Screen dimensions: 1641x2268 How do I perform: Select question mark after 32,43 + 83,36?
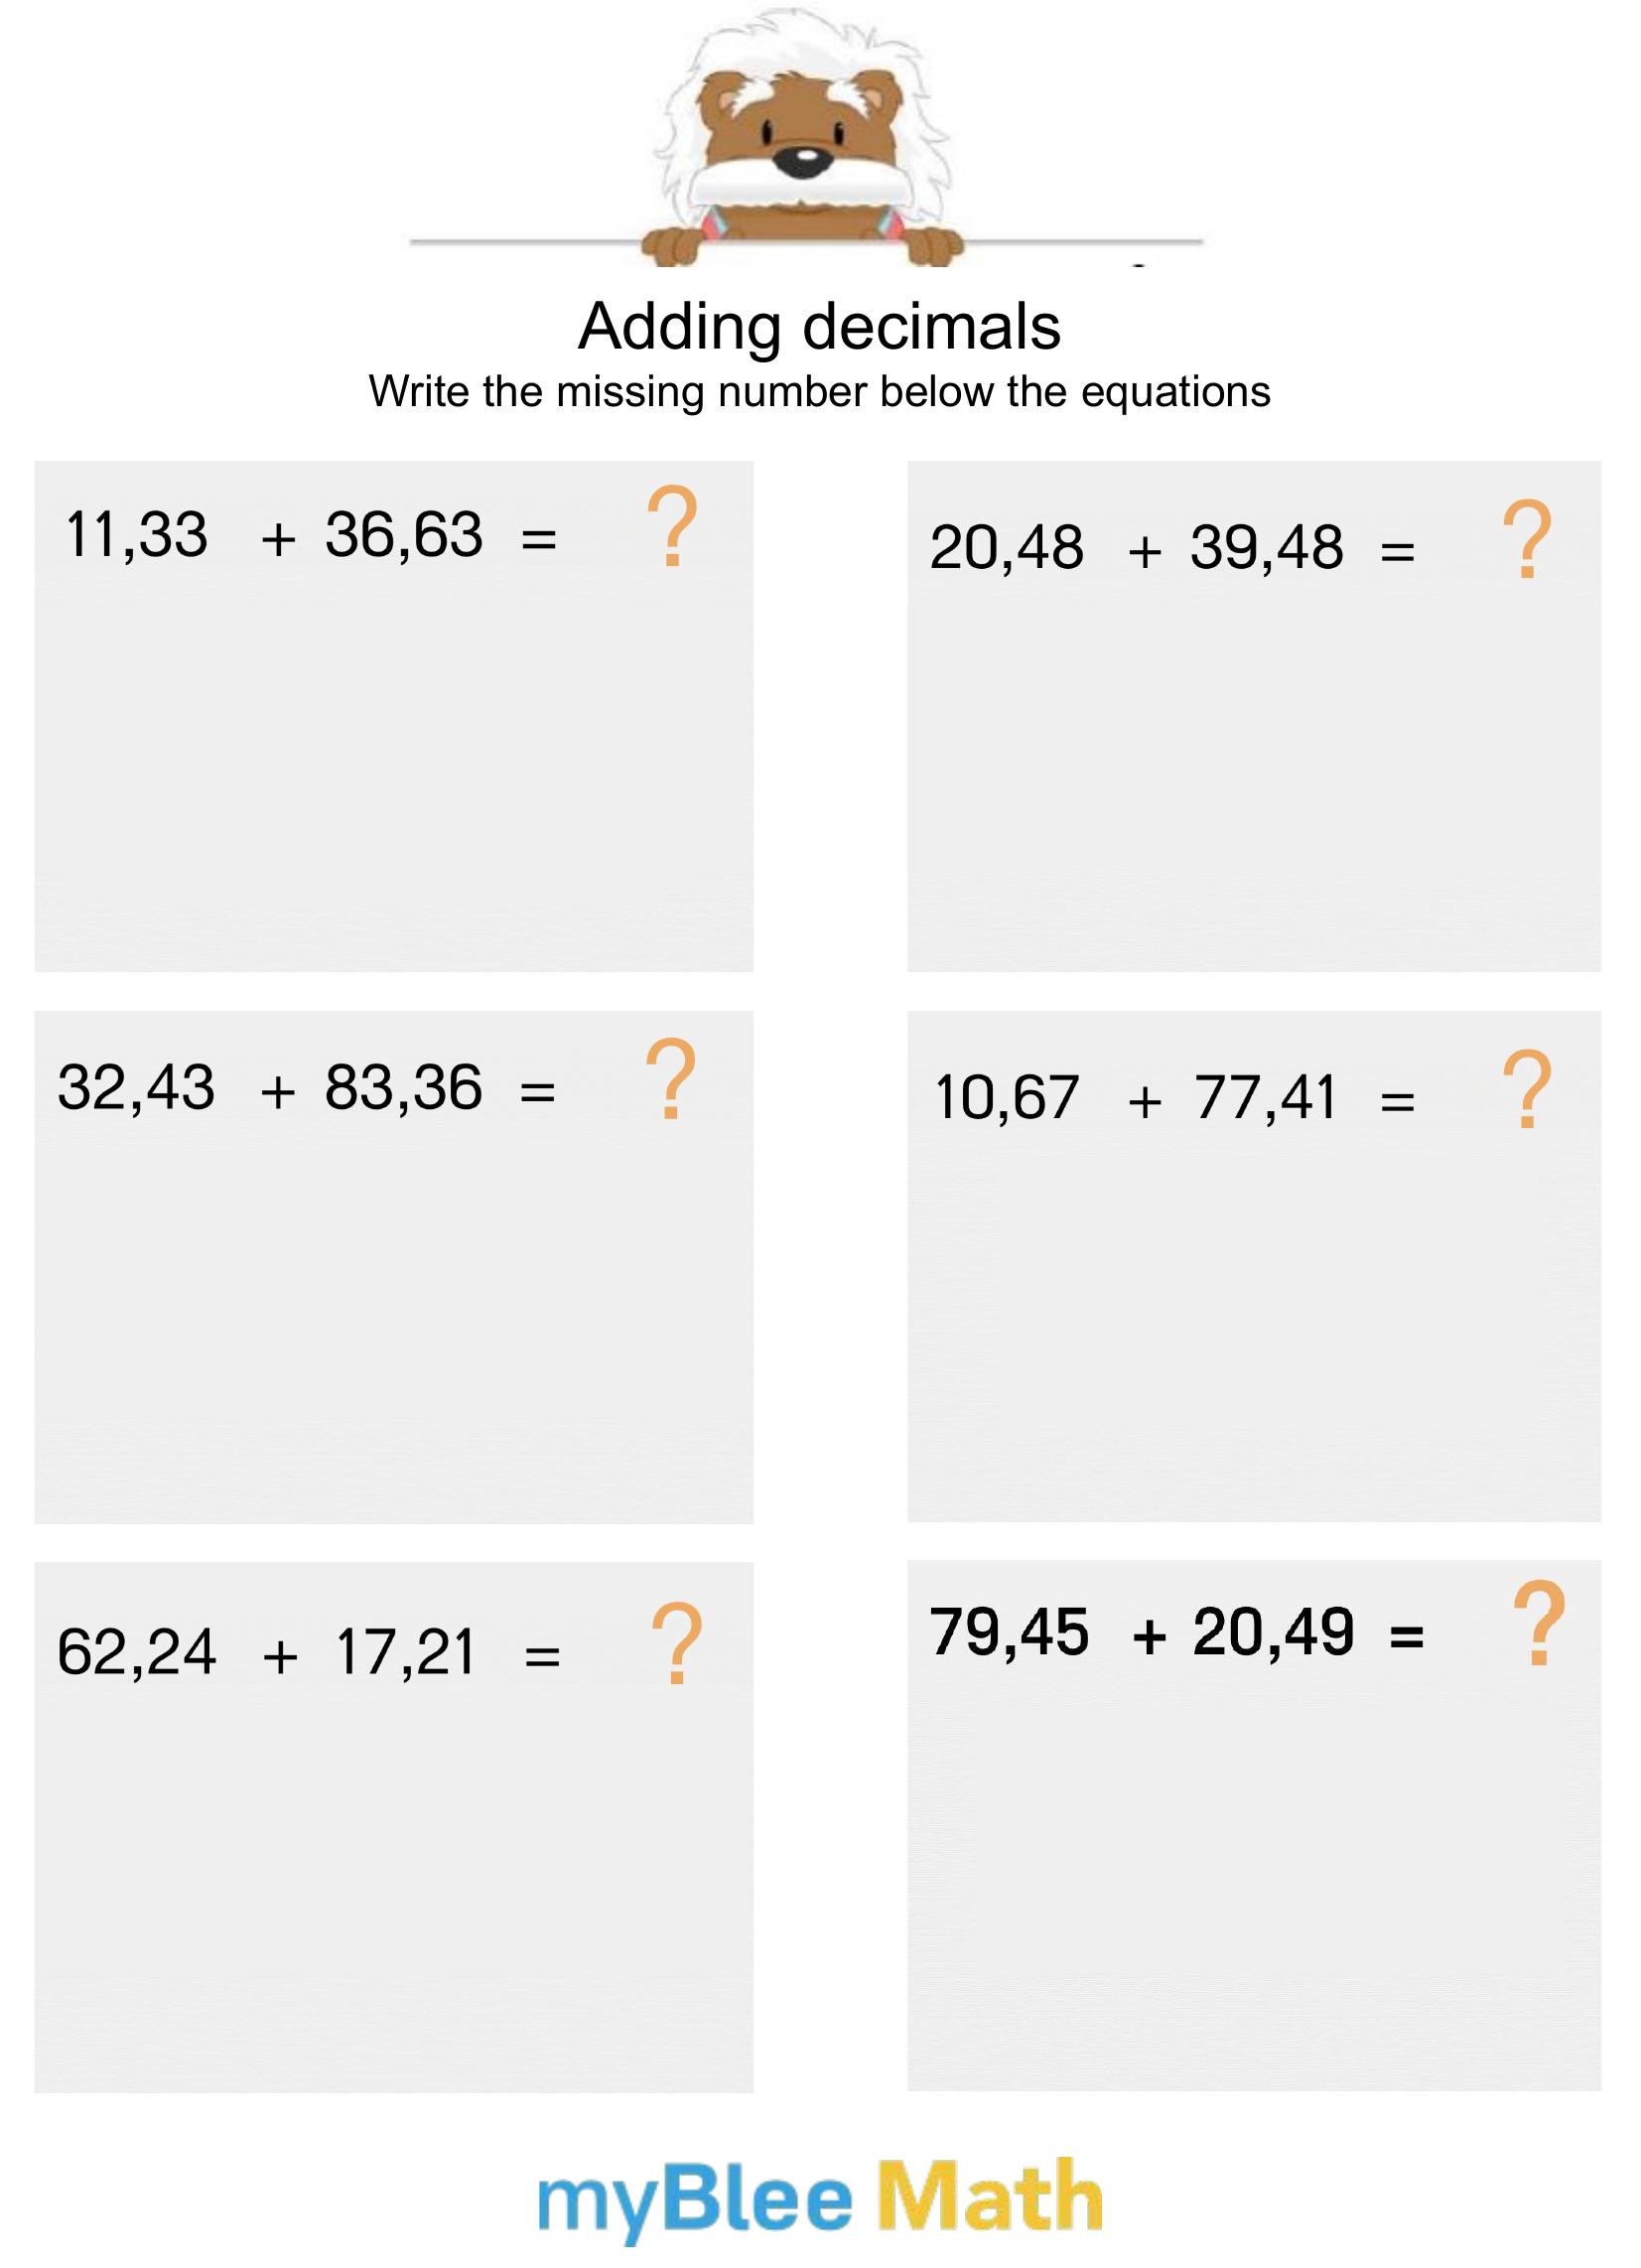click(670, 1080)
